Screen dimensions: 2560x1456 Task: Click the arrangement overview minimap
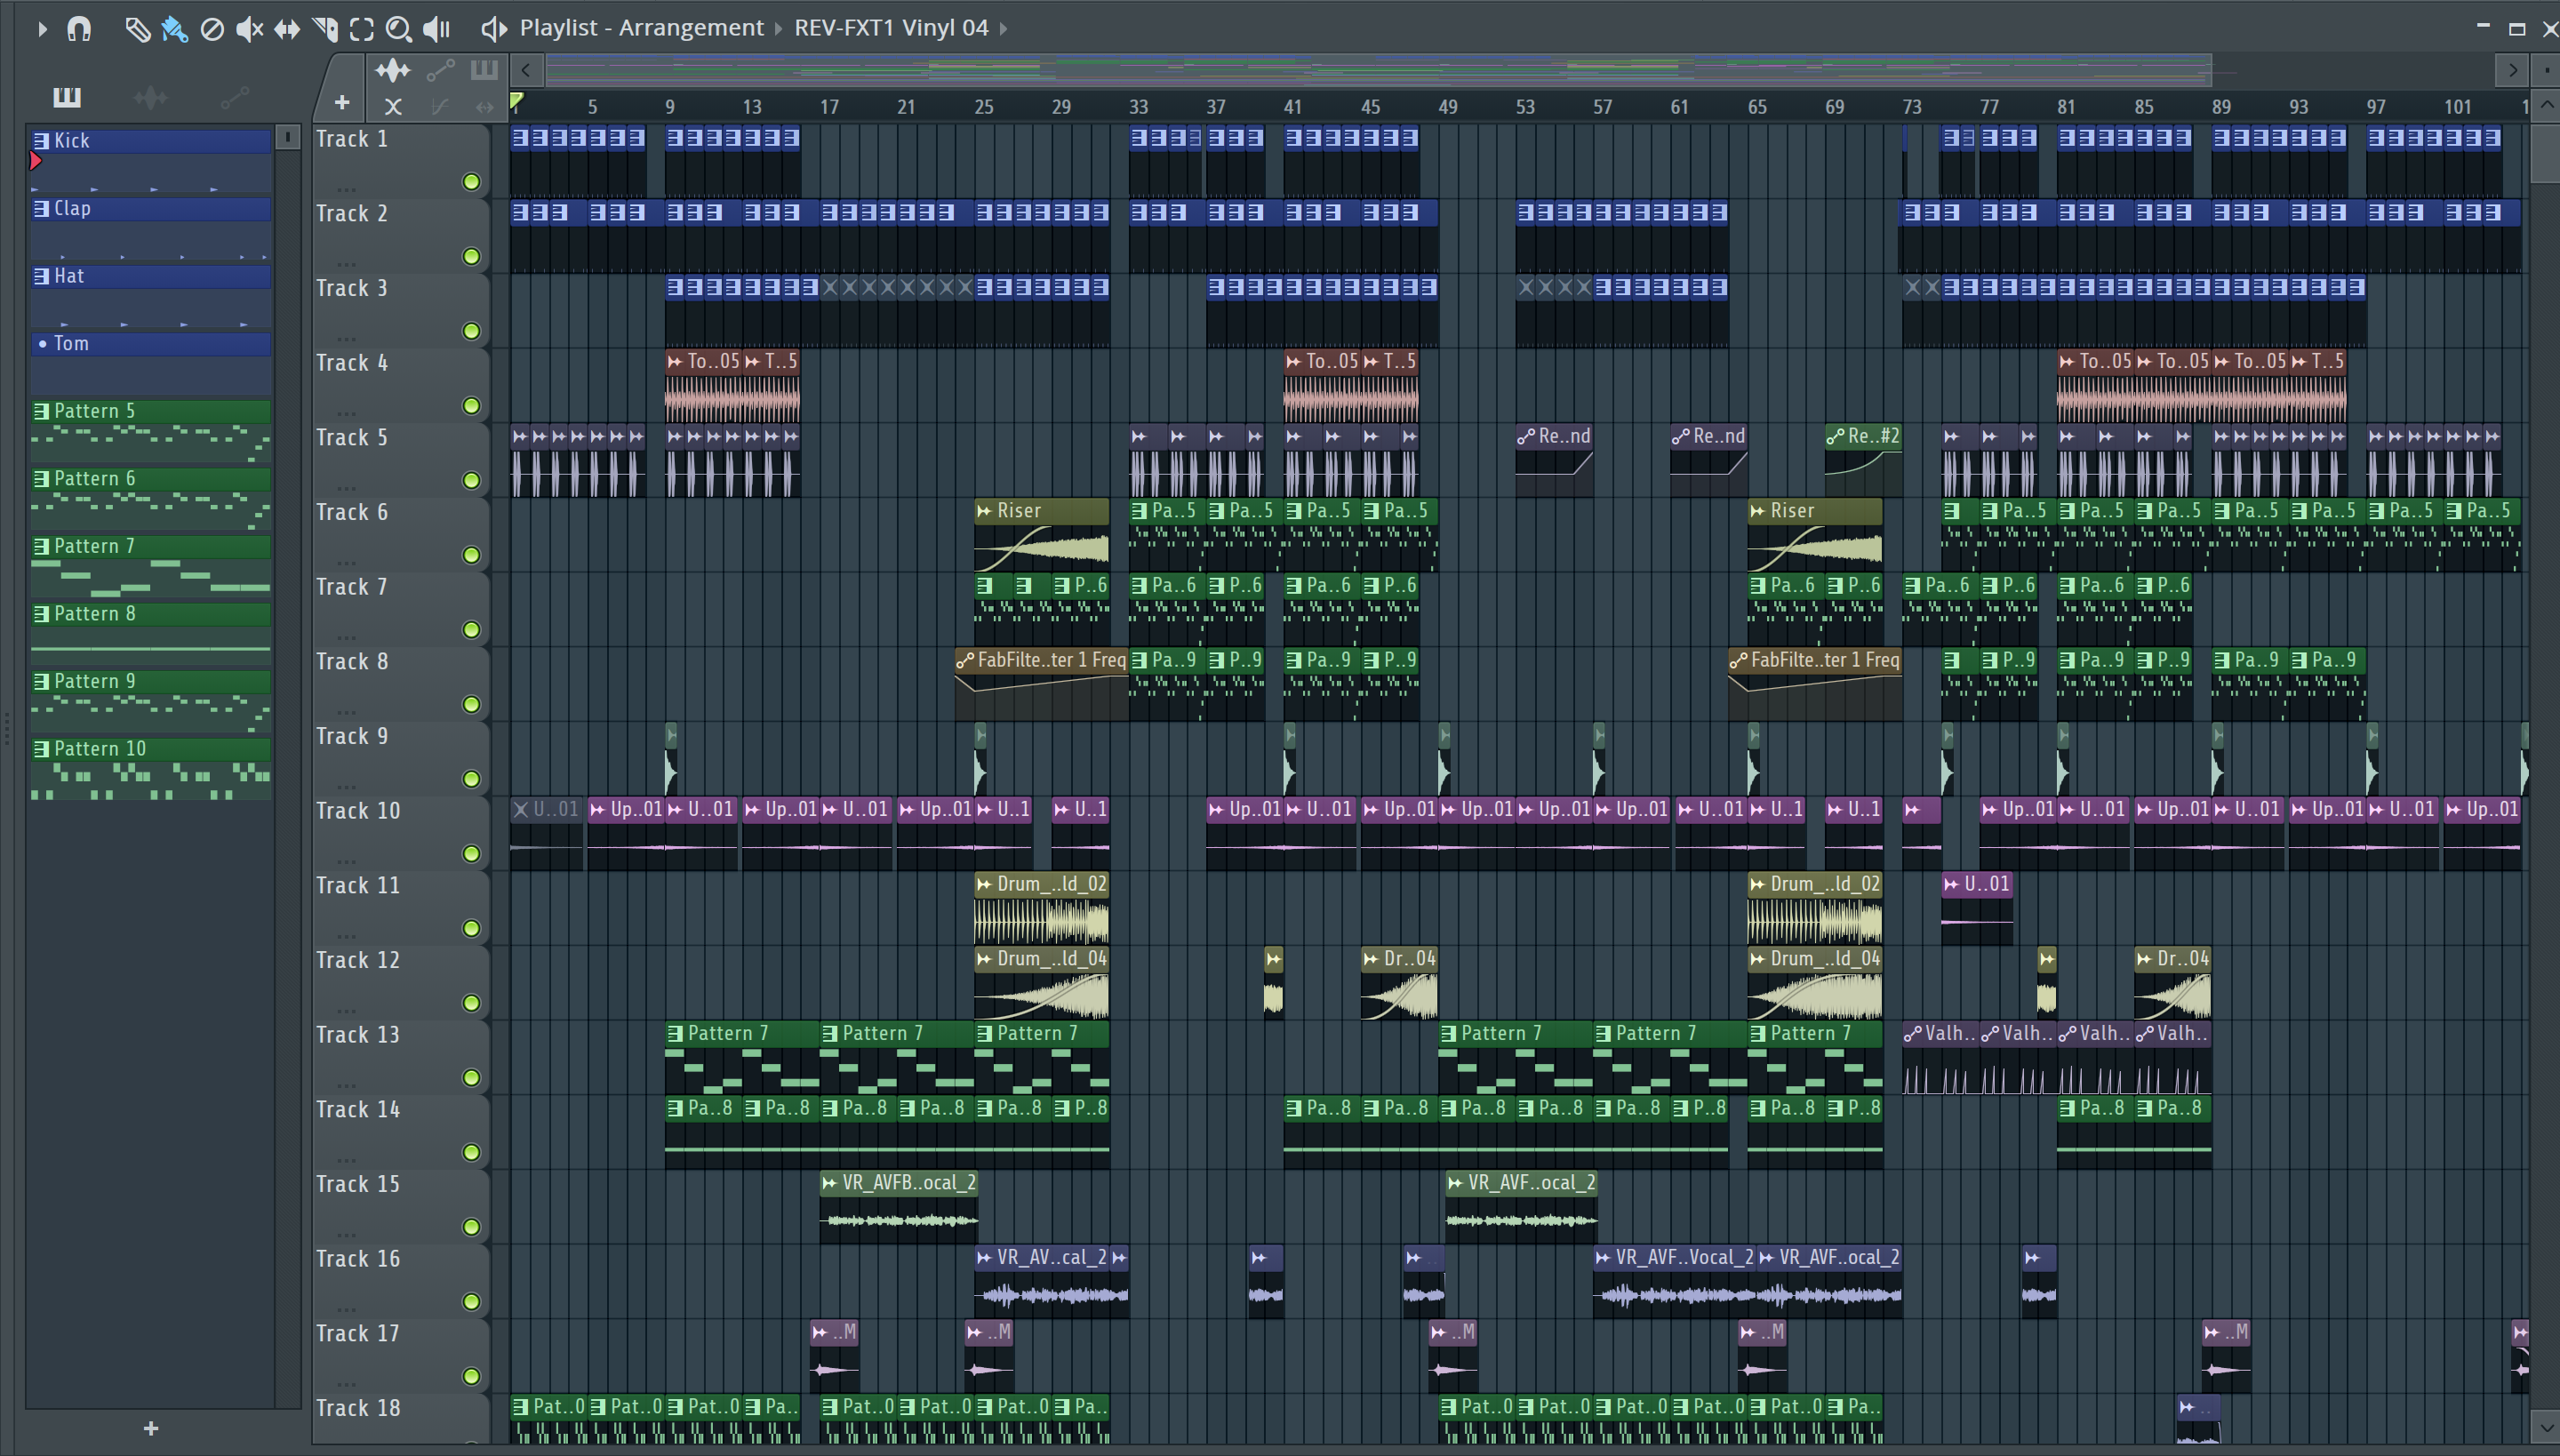(1378, 70)
